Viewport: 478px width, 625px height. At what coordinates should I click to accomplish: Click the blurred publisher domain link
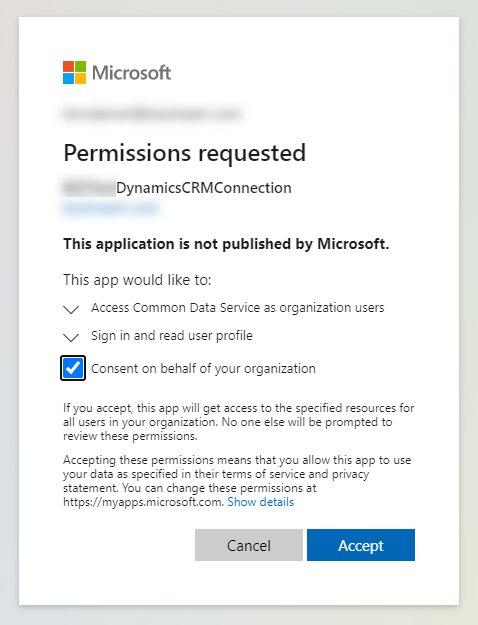coord(111,208)
